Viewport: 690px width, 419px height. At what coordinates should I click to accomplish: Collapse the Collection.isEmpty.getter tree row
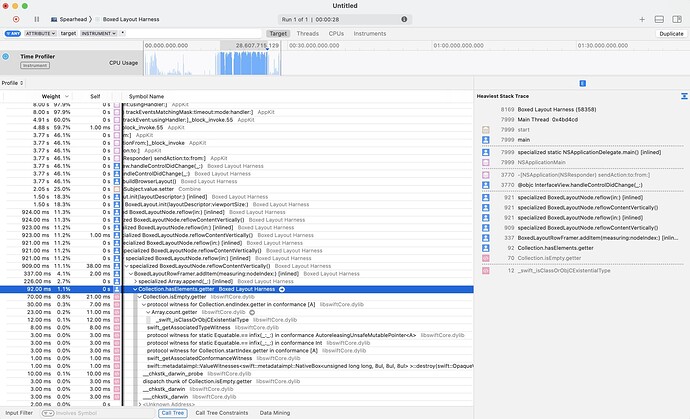point(139,297)
